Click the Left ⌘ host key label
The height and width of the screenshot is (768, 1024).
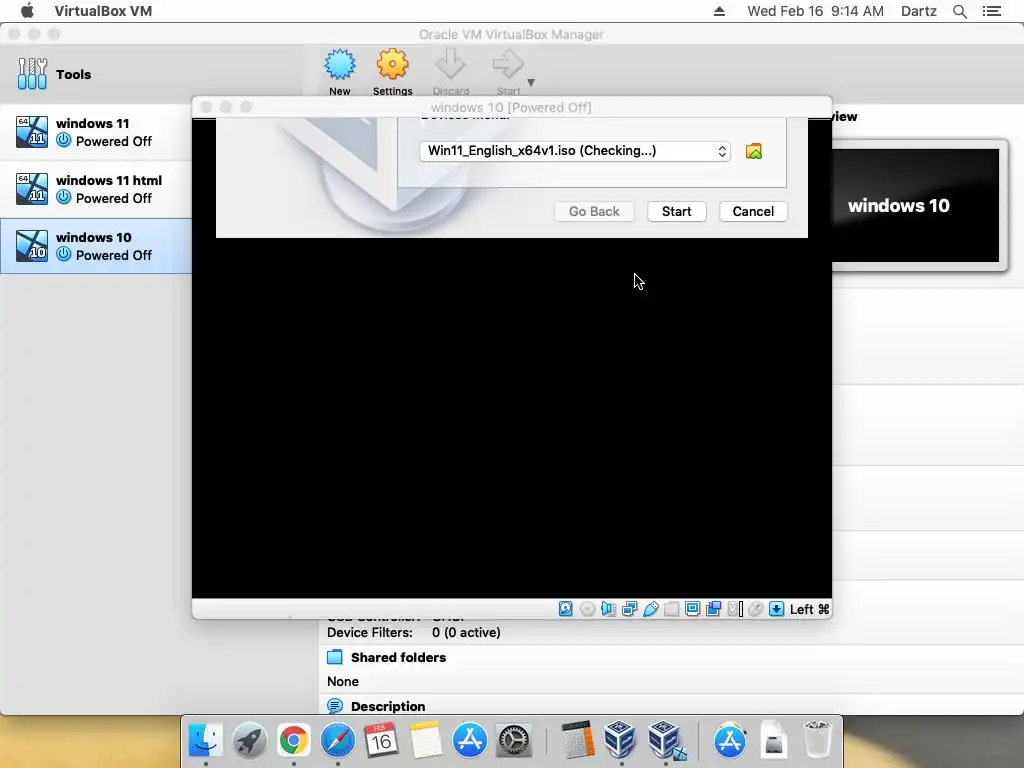coord(810,609)
